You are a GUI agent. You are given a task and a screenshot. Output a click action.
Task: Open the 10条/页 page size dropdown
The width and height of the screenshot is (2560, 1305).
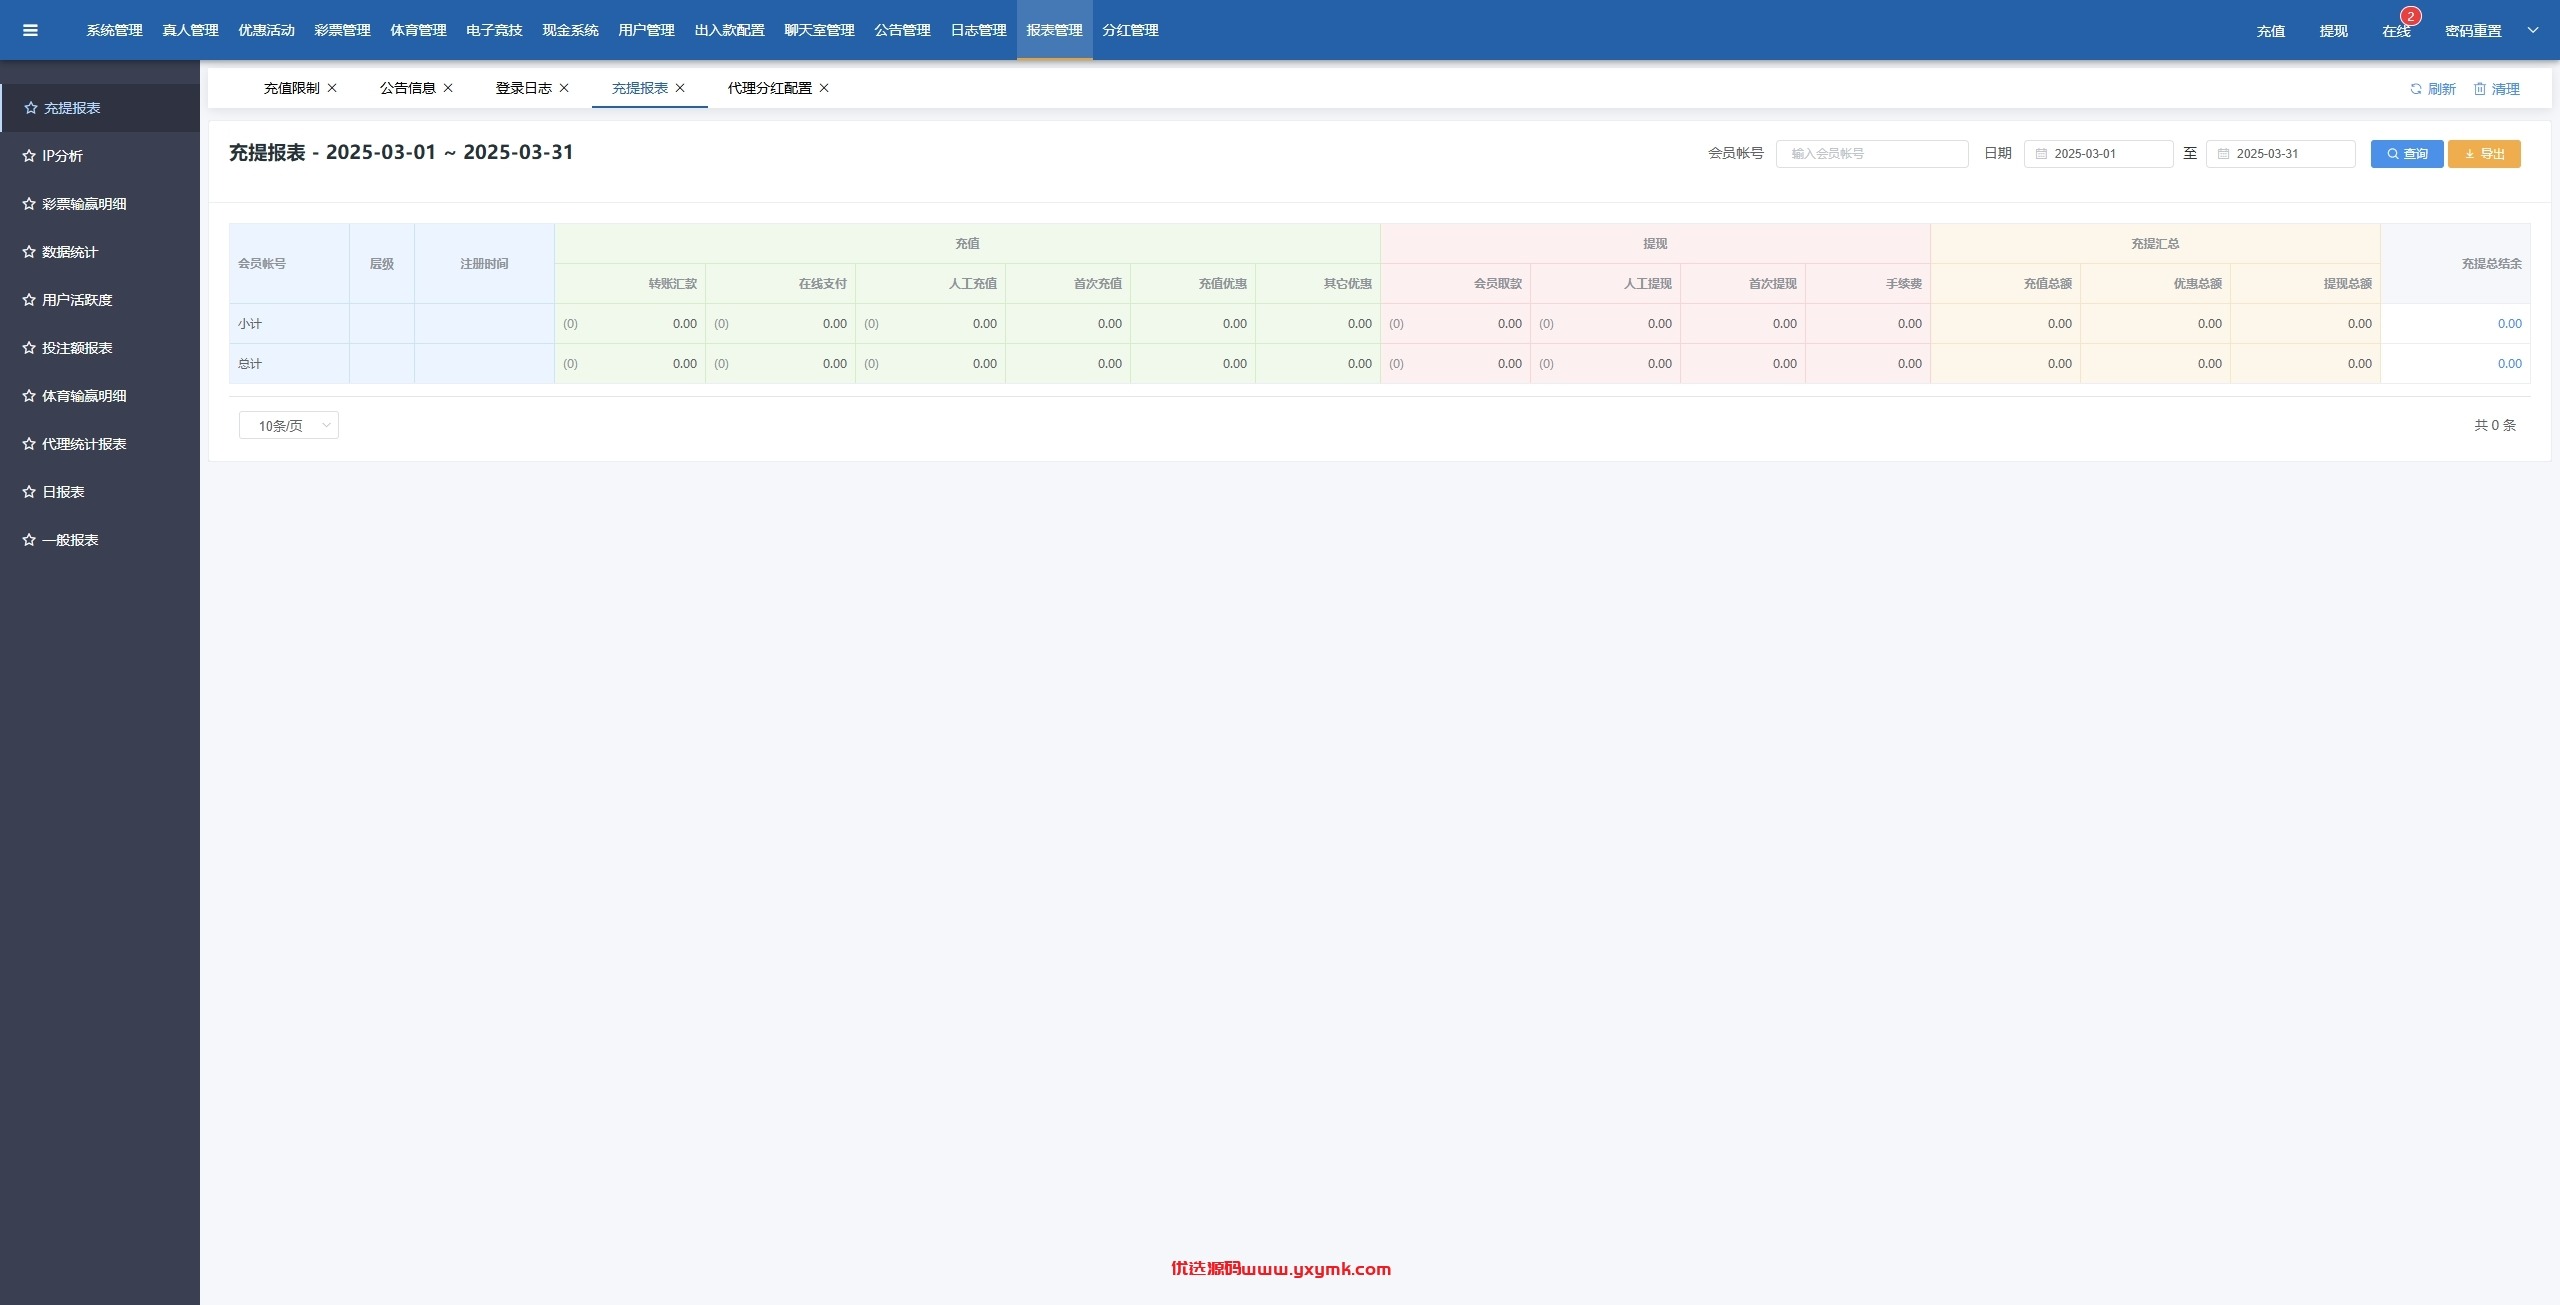coord(289,425)
